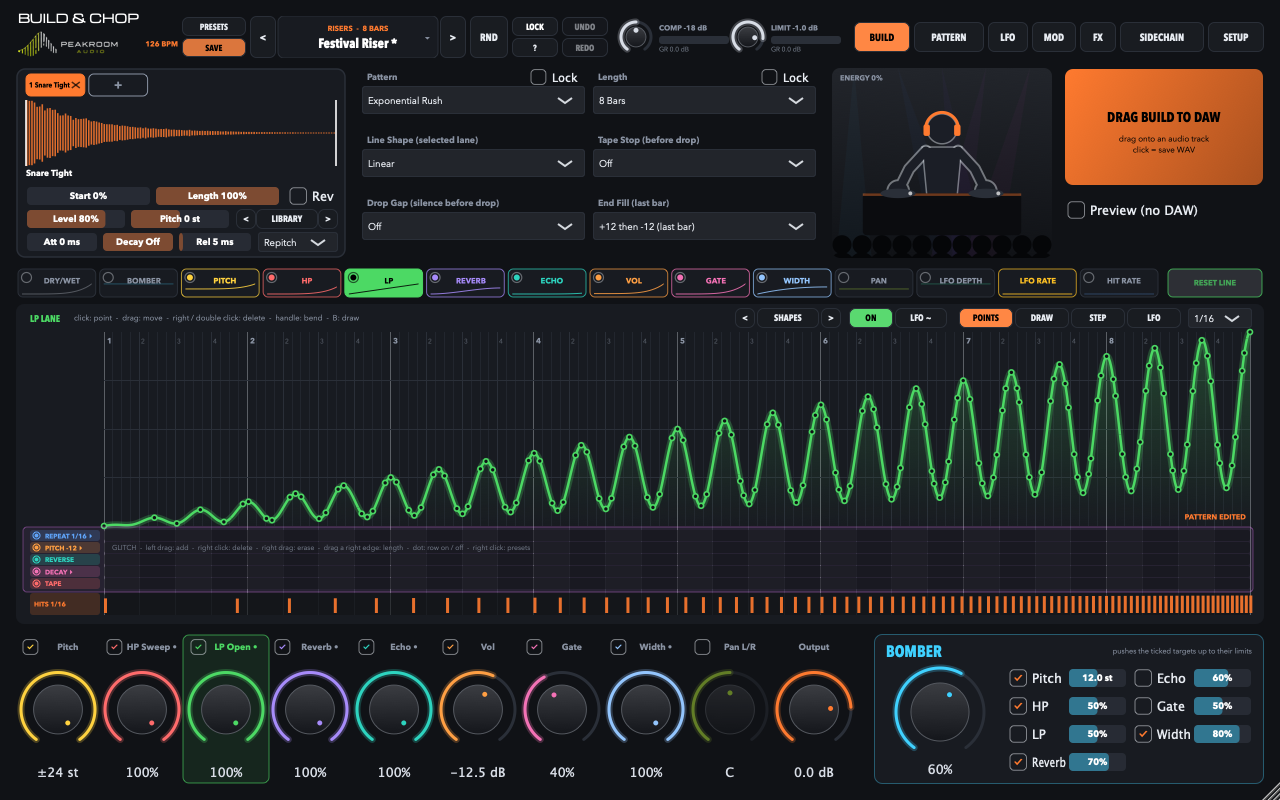Untick the HP Sweep knob checkbox

pyautogui.click(x=115, y=647)
